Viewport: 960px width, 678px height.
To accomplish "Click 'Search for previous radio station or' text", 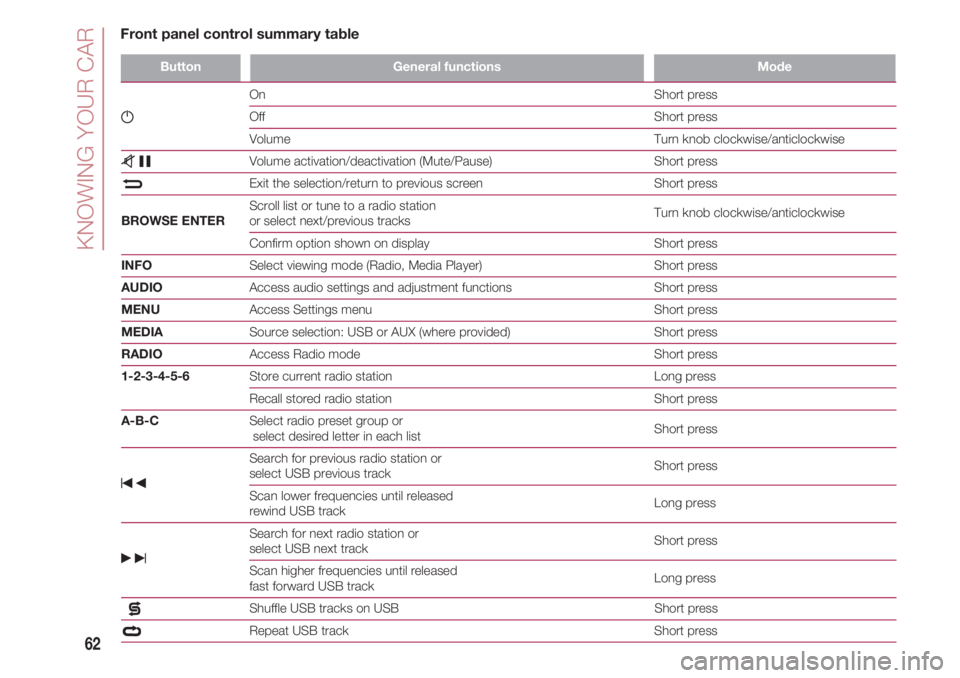I will tap(345, 459).
